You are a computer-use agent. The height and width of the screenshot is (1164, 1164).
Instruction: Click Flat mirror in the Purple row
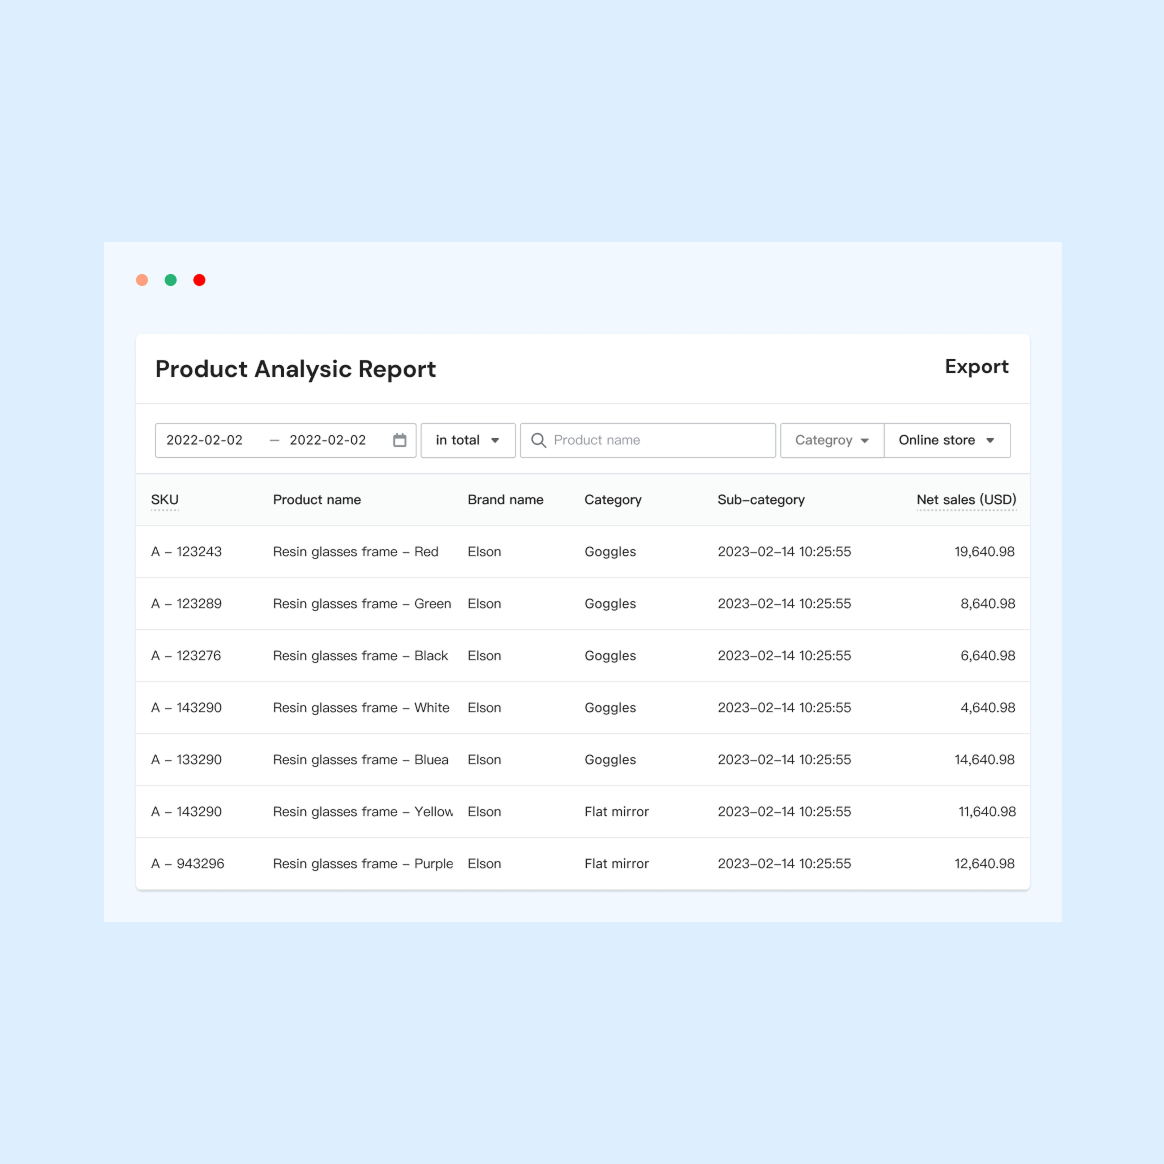point(616,863)
